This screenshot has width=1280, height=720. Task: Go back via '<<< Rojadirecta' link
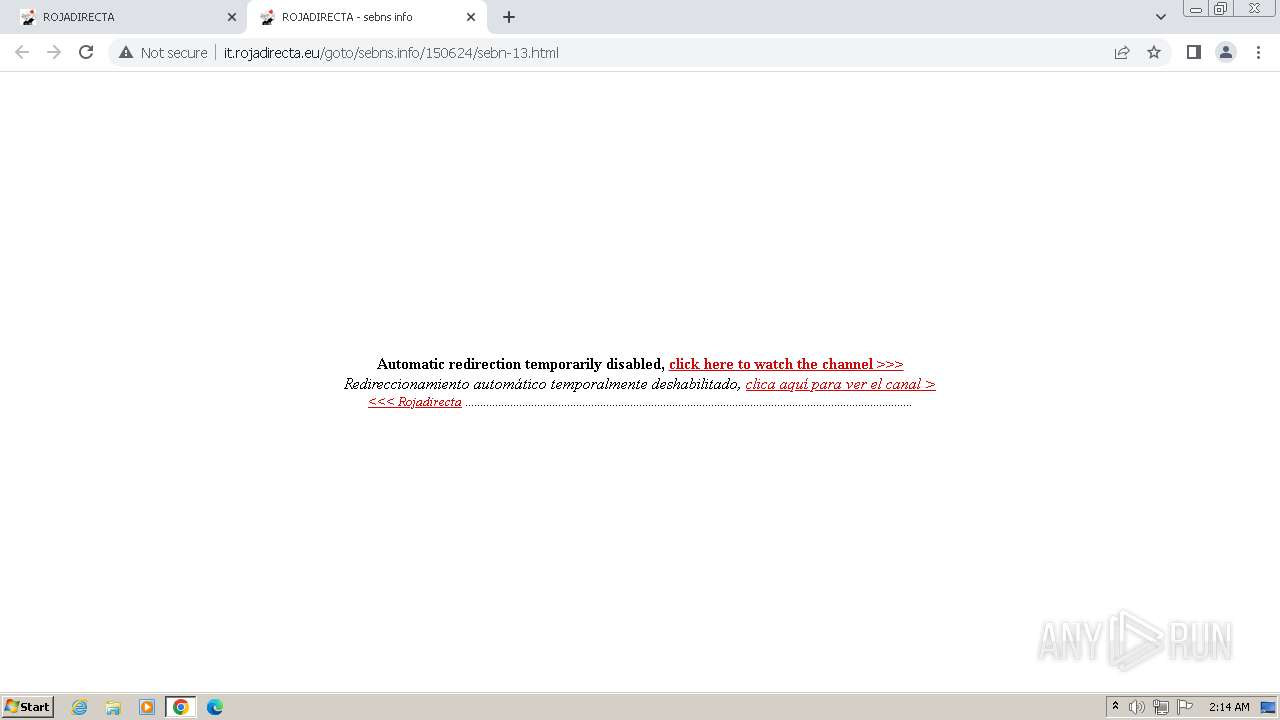pos(415,402)
